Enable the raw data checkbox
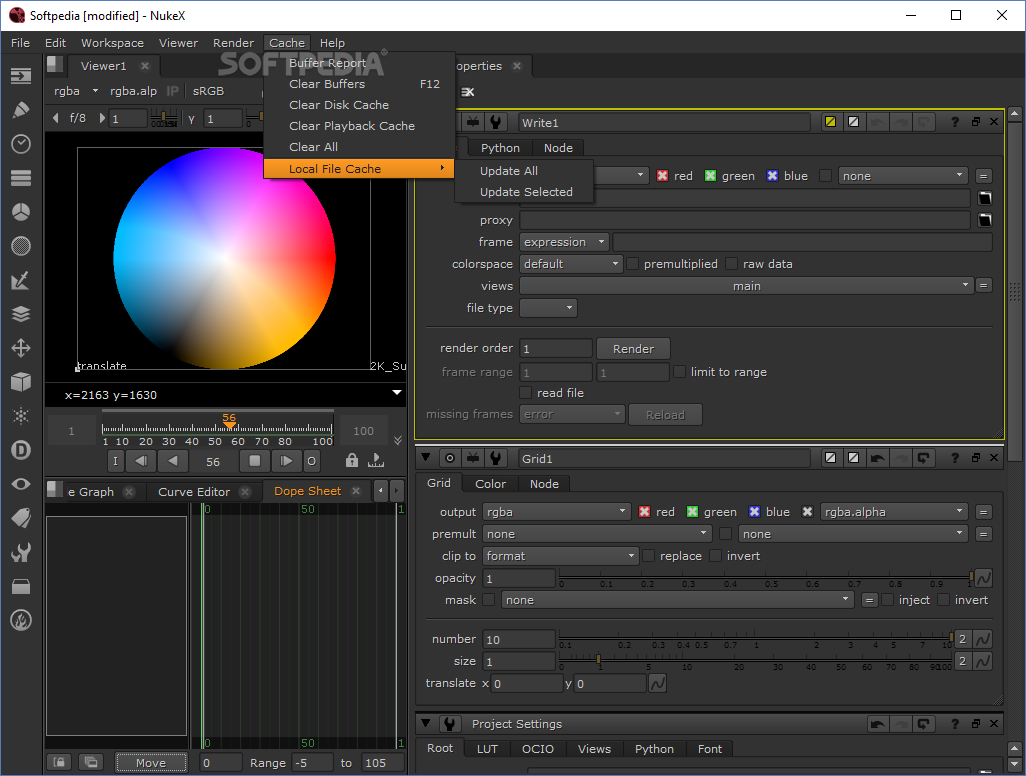The width and height of the screenshot is (1026, 776). click(x=732, y=264)
